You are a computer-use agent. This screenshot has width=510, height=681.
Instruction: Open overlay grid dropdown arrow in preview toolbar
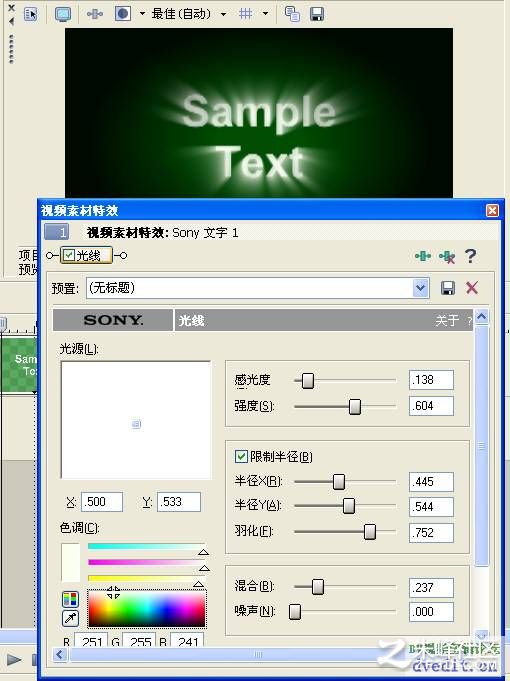(x=265, y=14)
